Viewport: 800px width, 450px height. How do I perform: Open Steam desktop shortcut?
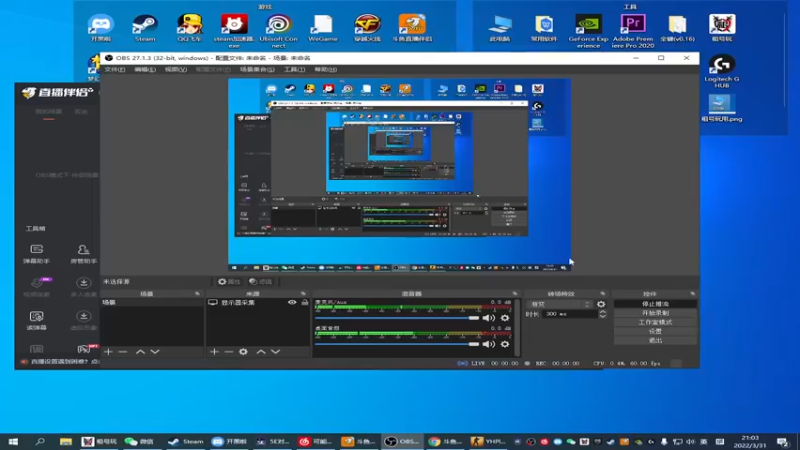pyautogui.click(x=145, y=28)
